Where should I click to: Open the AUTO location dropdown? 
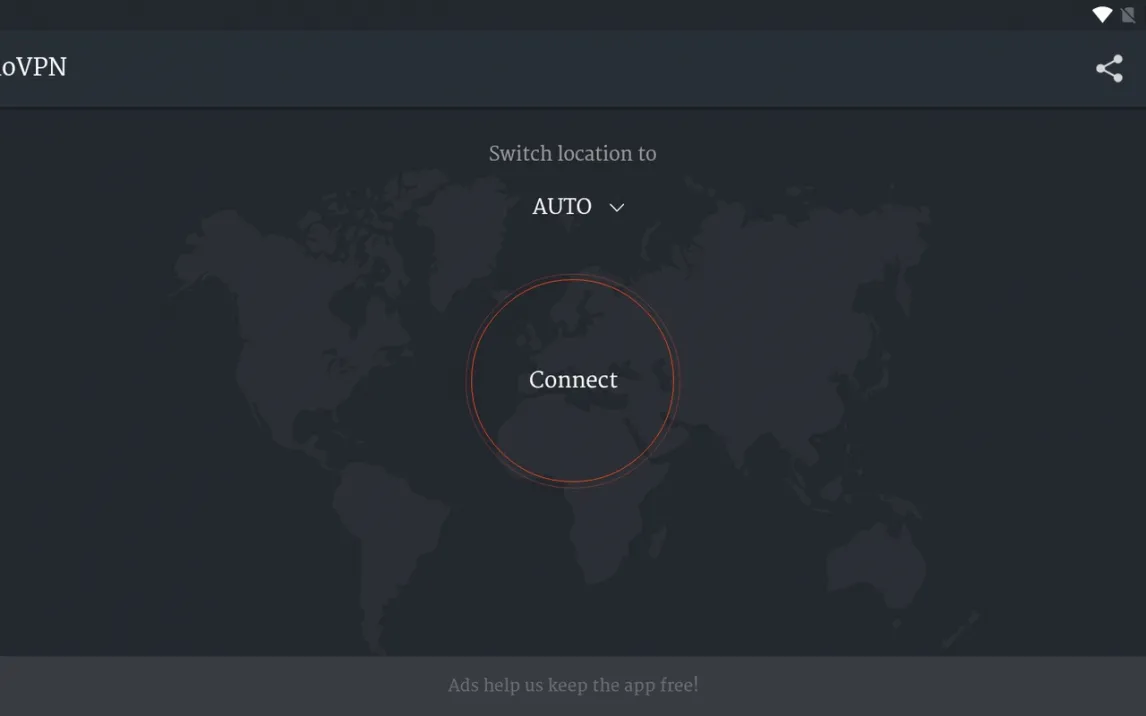562,207
